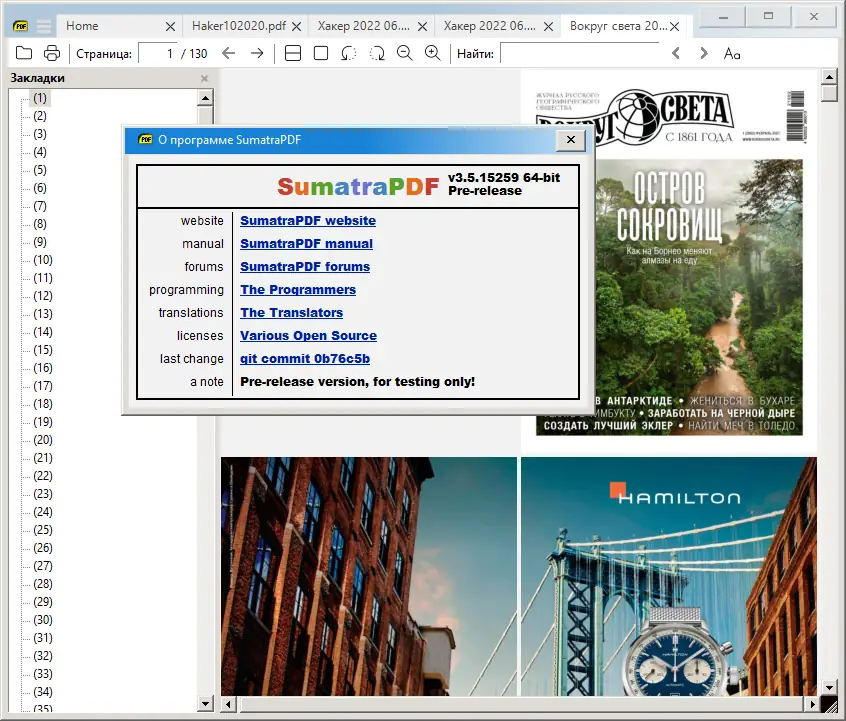Open the SumatraPDF website link
The image size is (846, 721).
click(308, 221)
